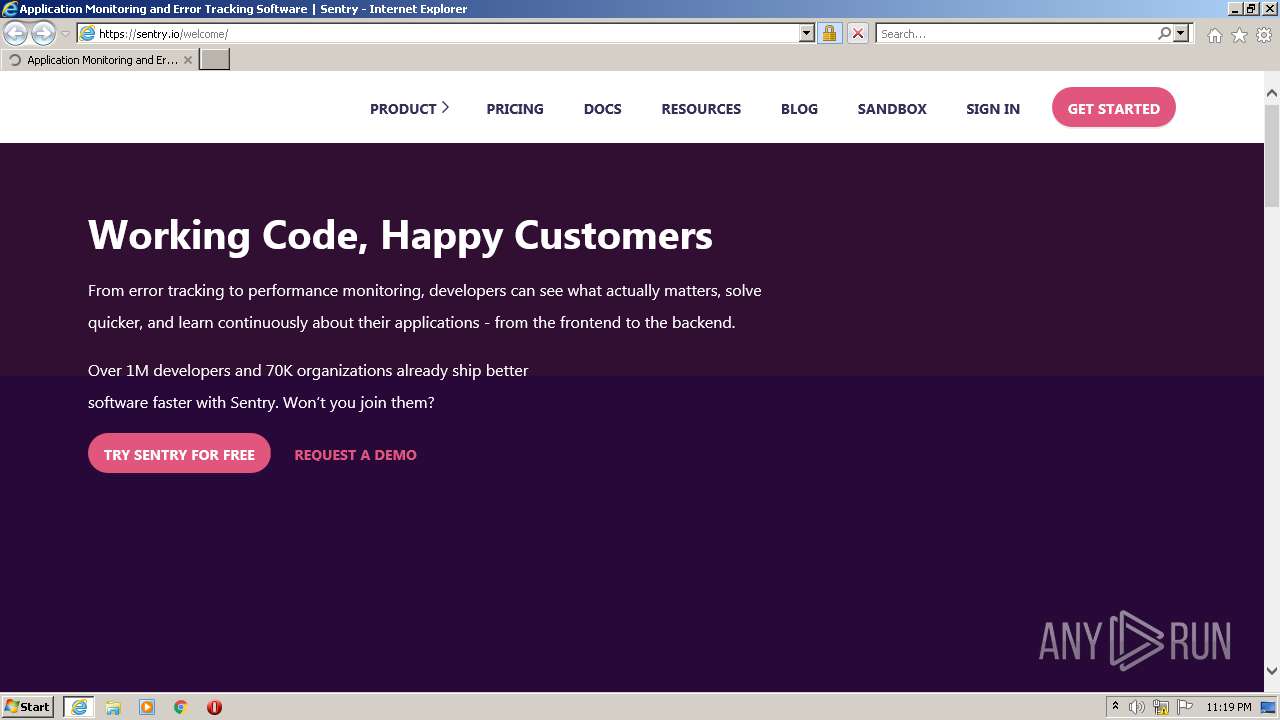Click the page scrollbar down arrow
Viewport: 1280px width, 720px height.
click(x=1272, y=671)
